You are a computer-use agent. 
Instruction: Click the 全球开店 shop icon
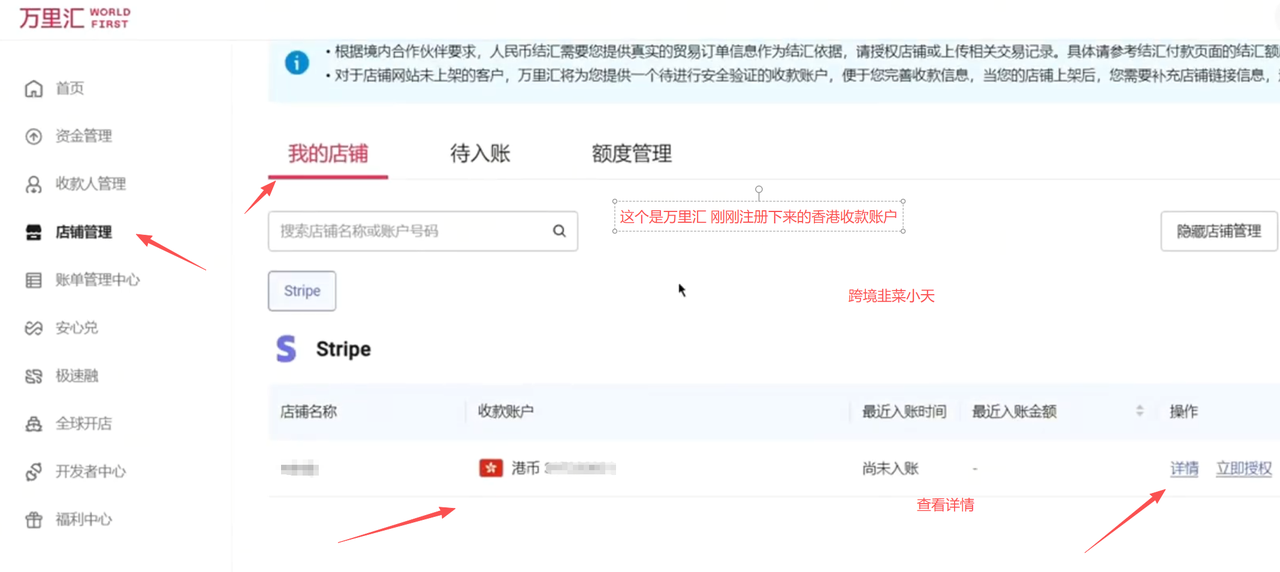tap(34, 424)
